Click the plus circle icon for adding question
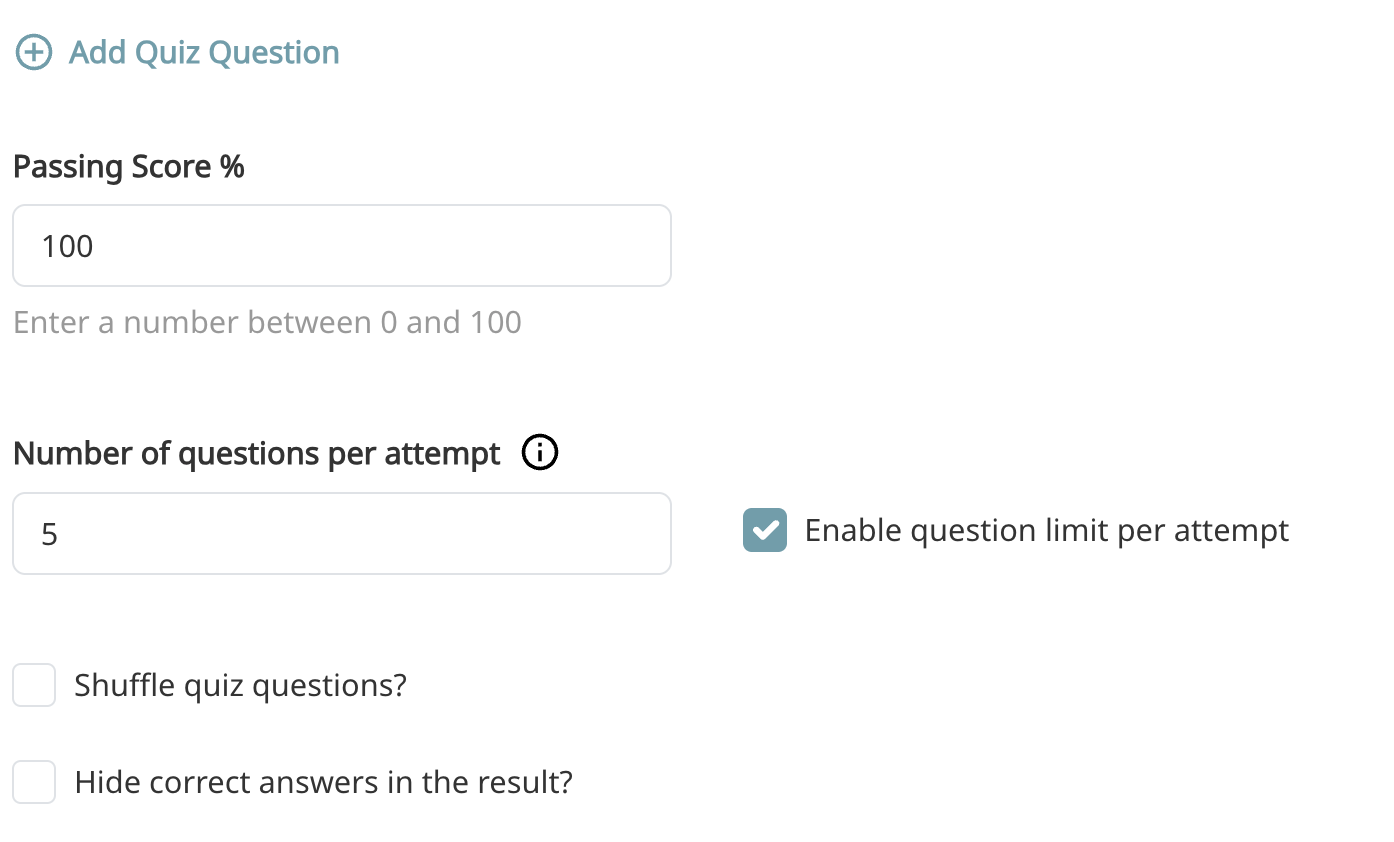Viewport: 1394px width, 842px height. point(34,53)
